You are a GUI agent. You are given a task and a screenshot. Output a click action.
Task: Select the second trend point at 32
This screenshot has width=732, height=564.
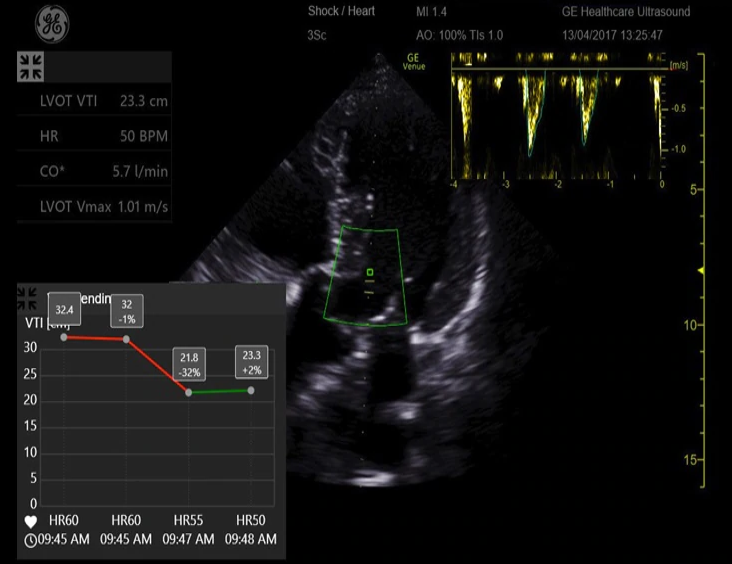tap(127, 339)
